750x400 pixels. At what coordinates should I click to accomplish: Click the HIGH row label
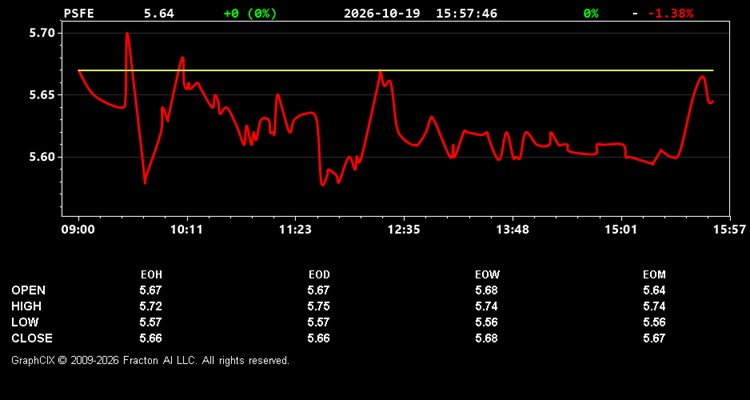coord(26,306)
